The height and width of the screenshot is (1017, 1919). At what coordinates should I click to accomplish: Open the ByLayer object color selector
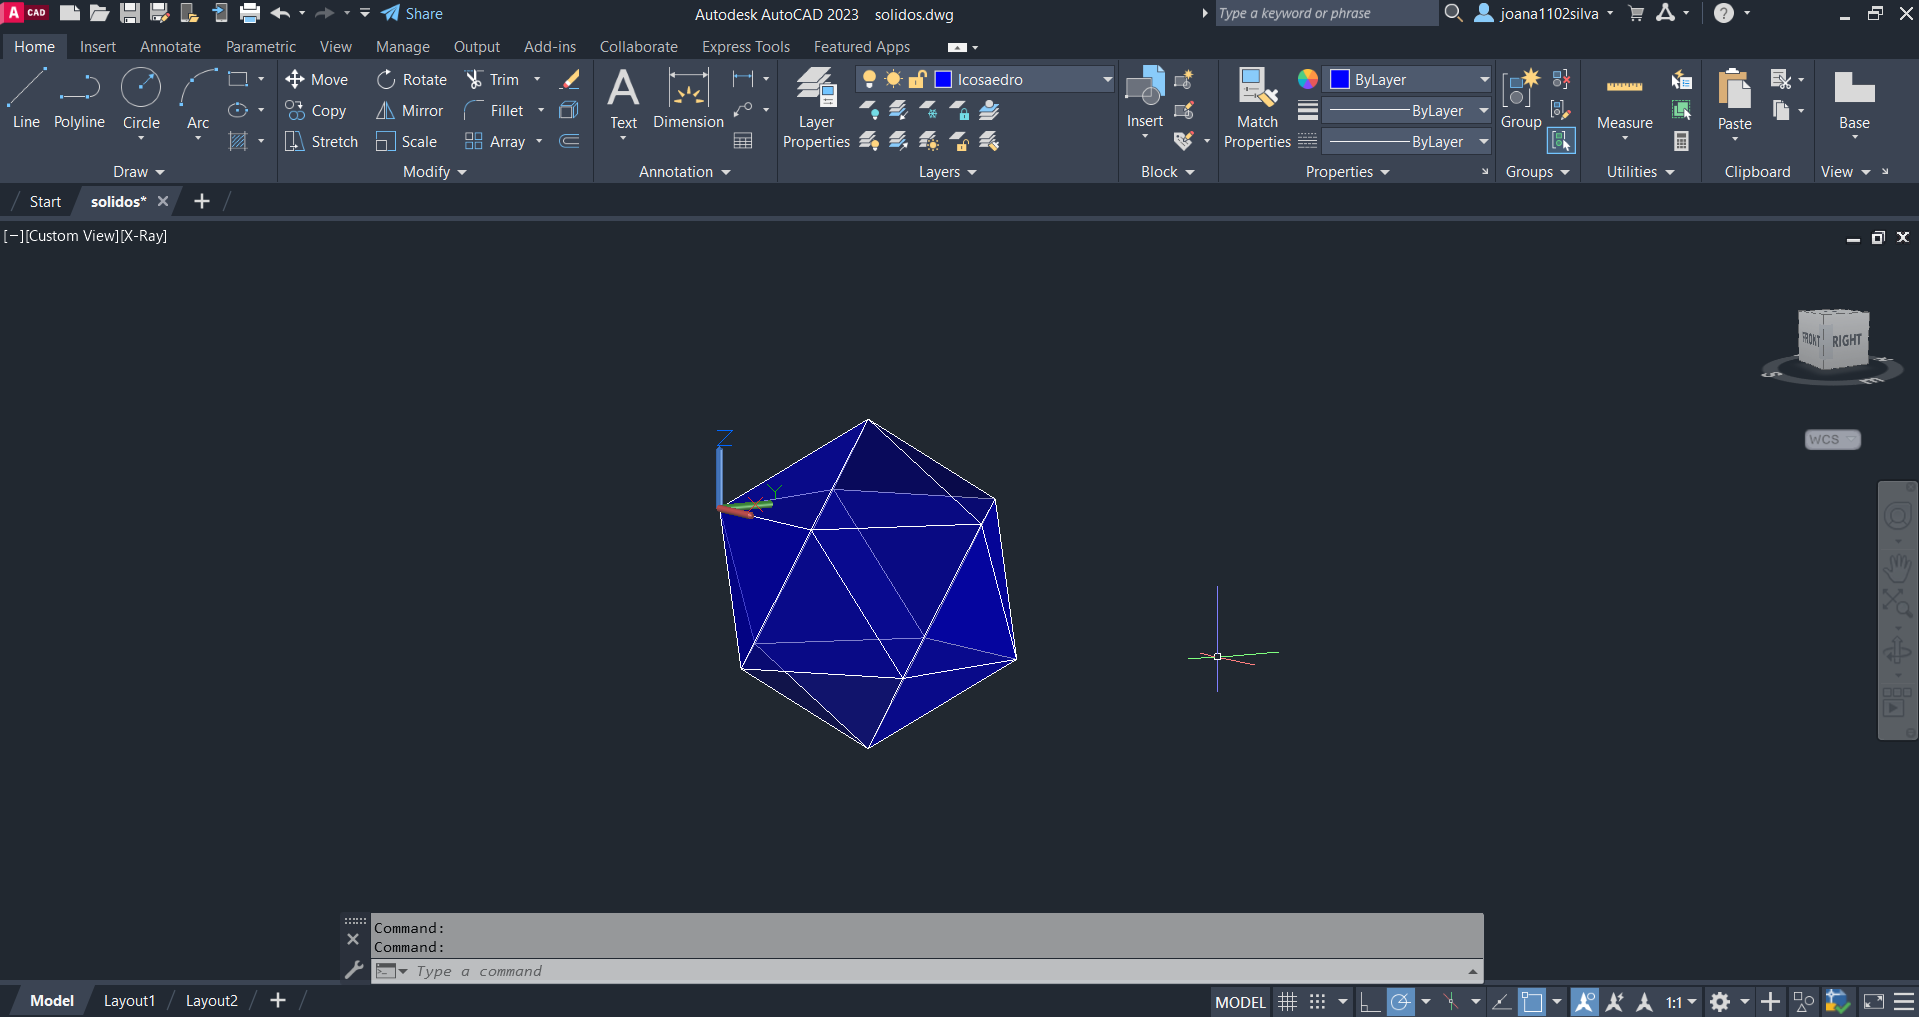(1410, 80)
